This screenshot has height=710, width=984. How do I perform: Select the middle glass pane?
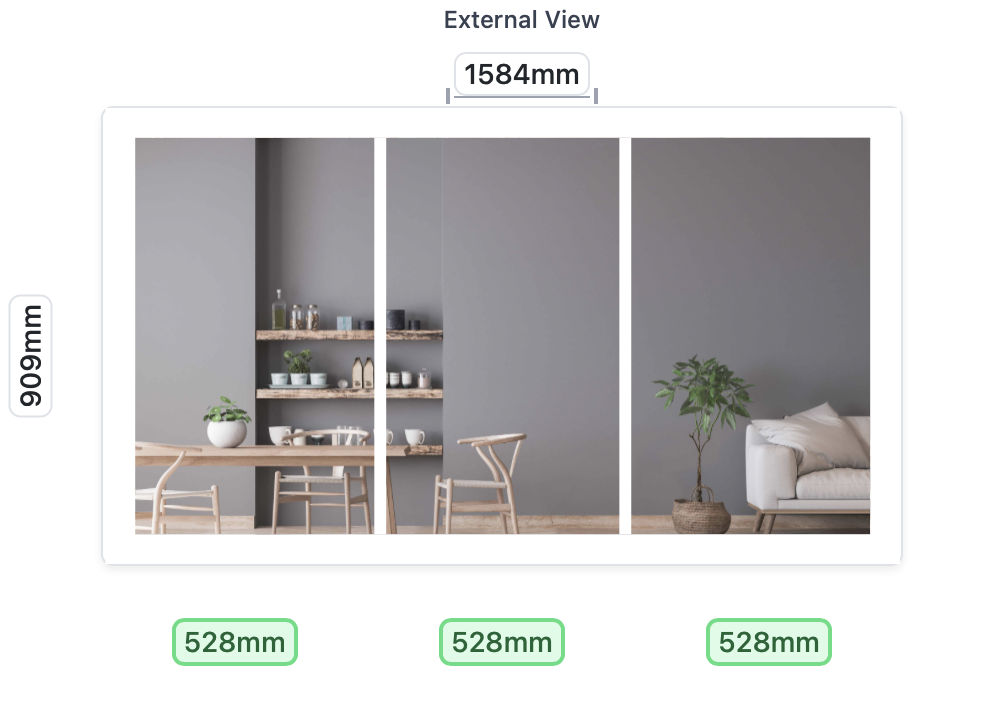(502, 336)
